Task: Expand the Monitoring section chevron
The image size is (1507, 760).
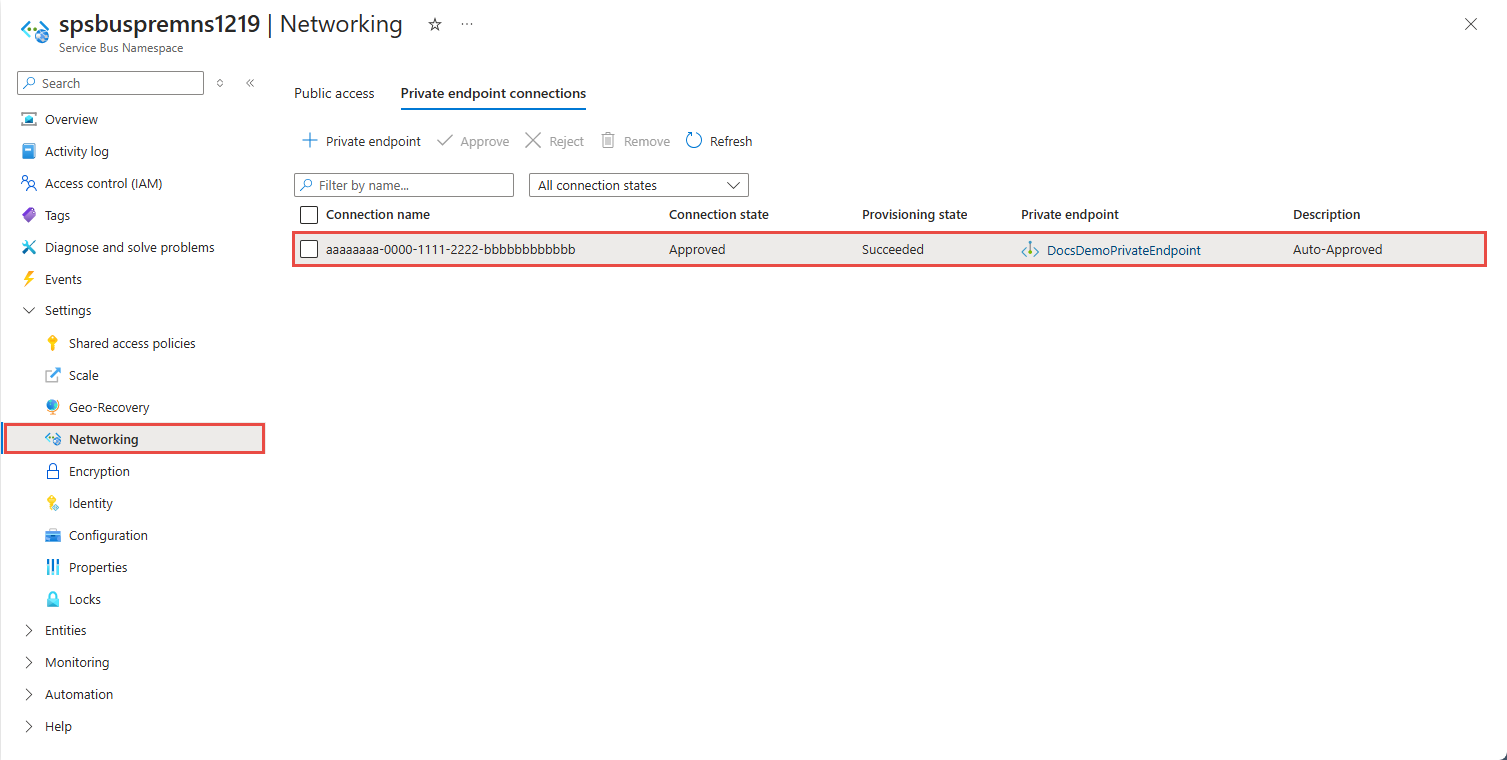Action: (x=29, y=663)
